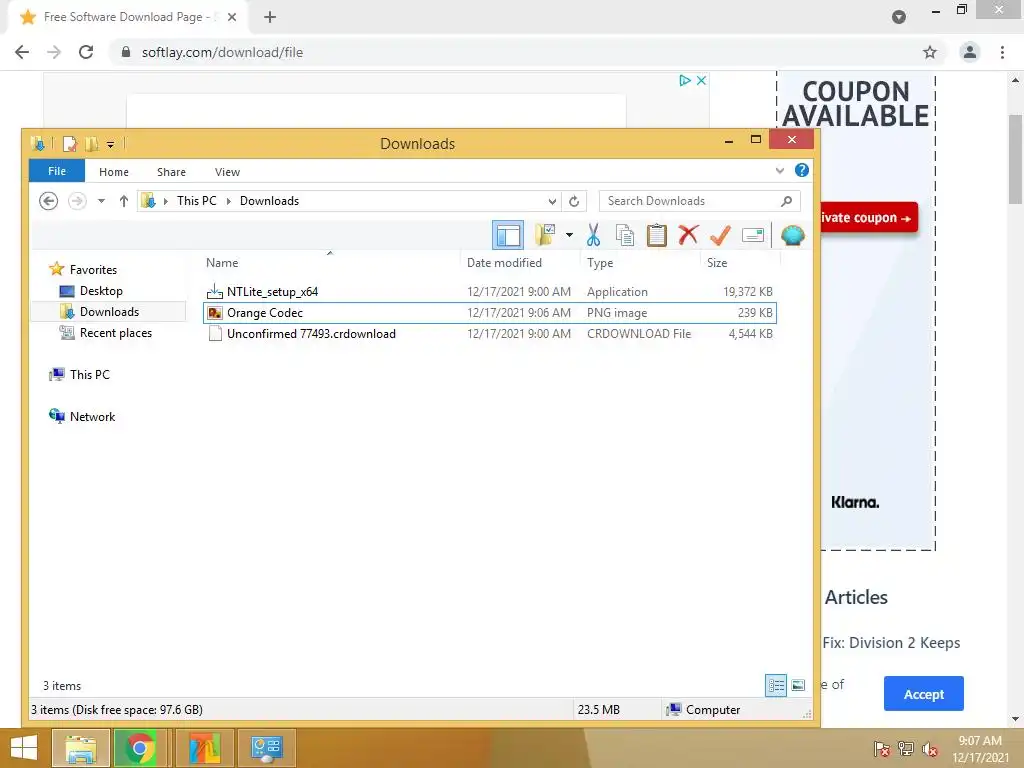Viewport: 1024px width, 768px height.
Task: Delete the file with the red X icon
Action: pos(688,234)
